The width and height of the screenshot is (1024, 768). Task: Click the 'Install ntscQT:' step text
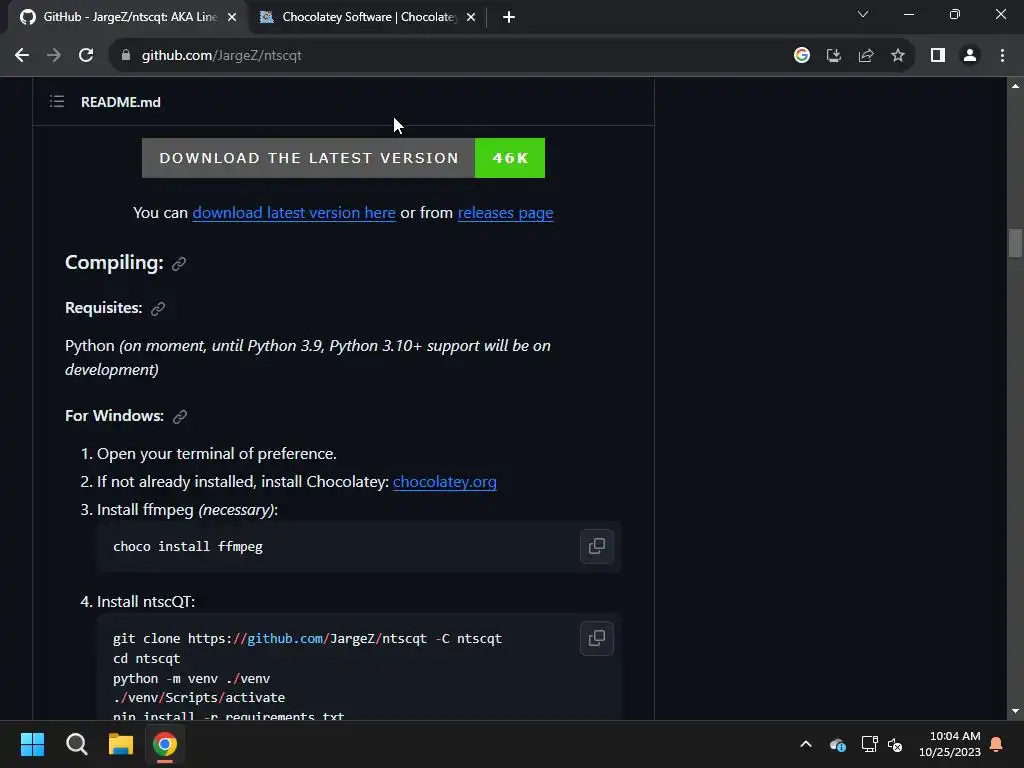pyautogui.click(x=146, y=601)
